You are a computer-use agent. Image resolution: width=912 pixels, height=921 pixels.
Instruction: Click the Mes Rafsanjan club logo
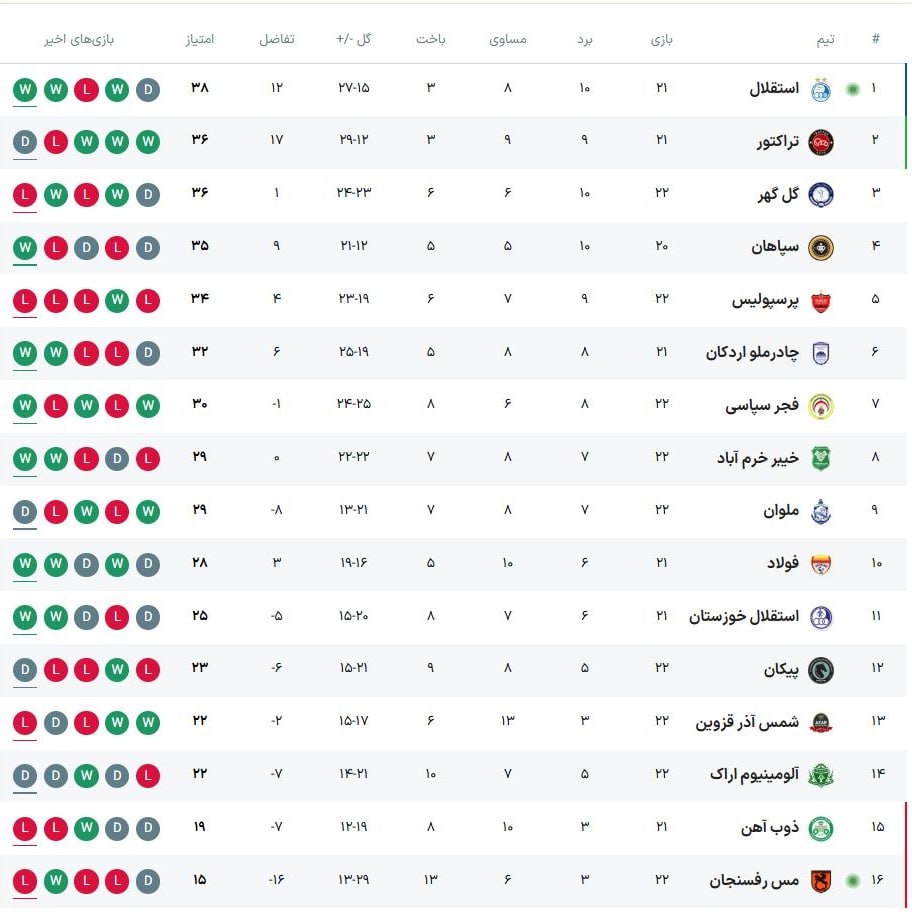[821, 881]
